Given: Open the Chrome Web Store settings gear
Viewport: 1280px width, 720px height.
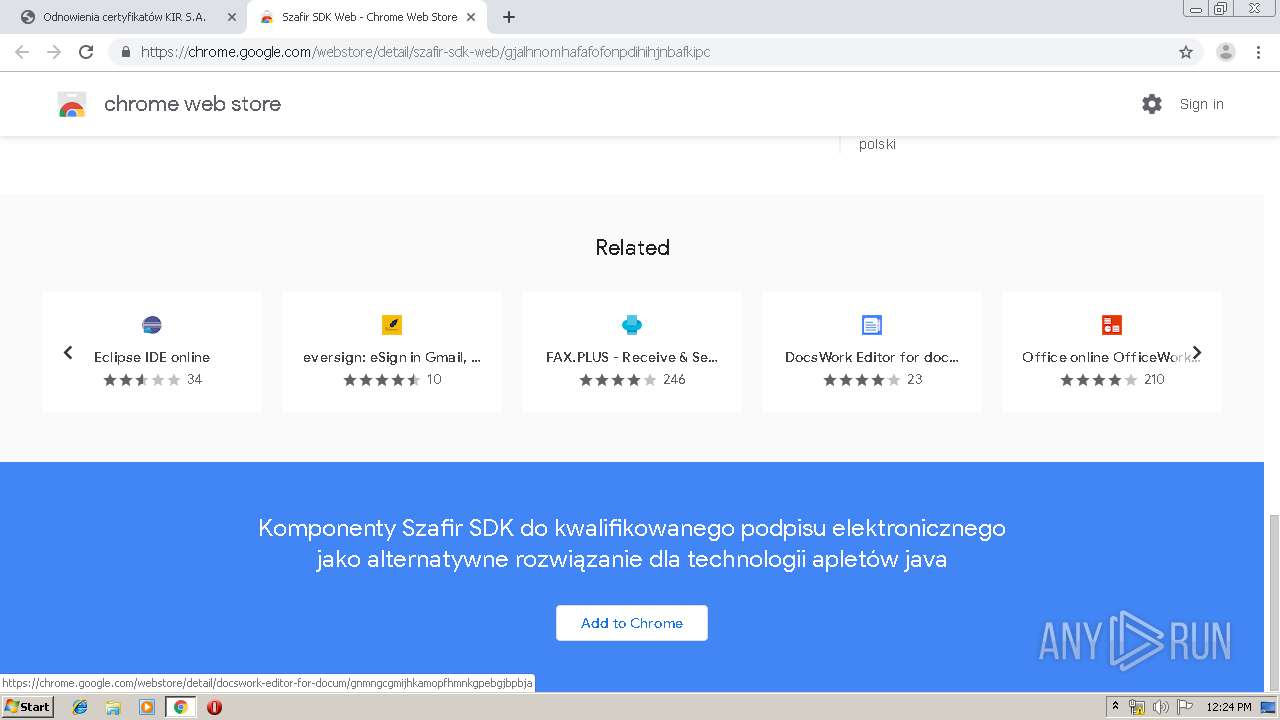Looking at the screenshot, I should [x=1152, y=104].
